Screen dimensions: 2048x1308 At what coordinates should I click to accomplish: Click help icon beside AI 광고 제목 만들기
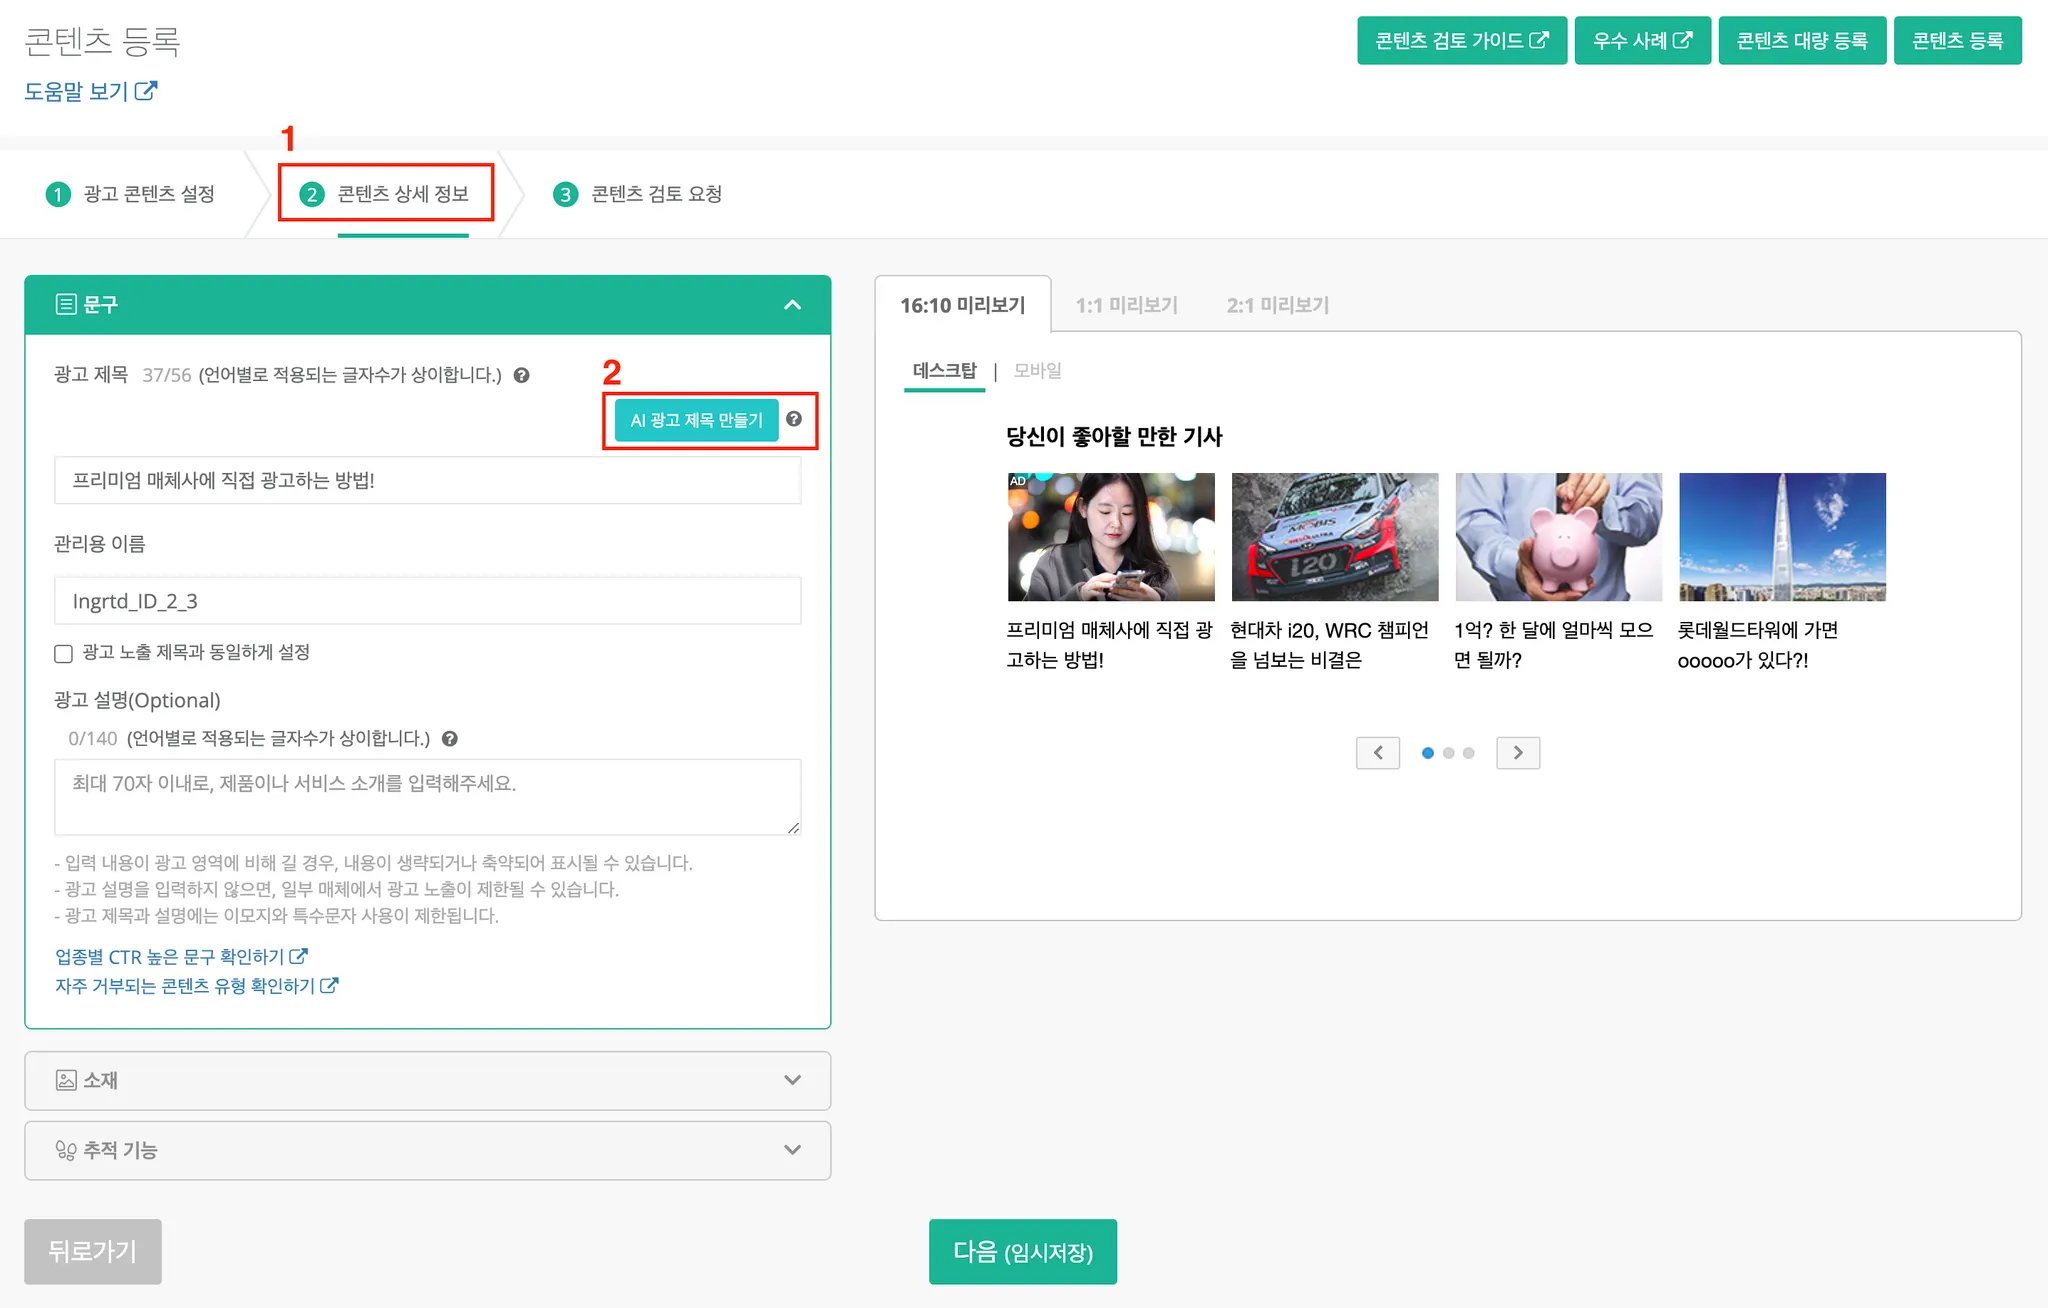794,419
